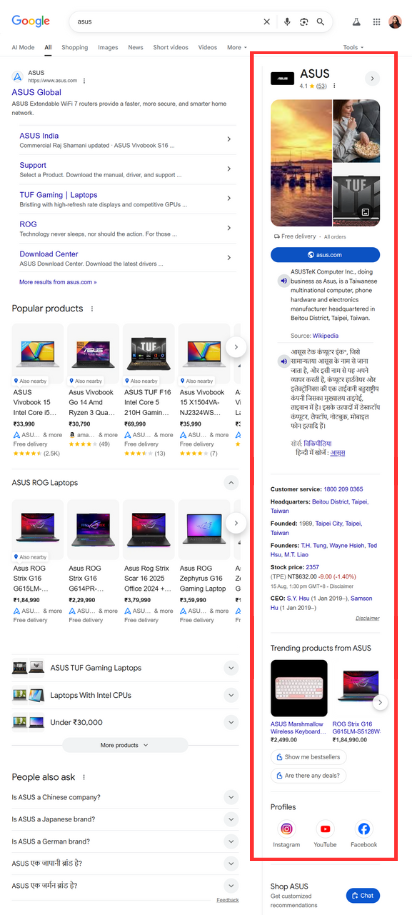The height and width of the screenshot is (915, 412).
Task: Open more options dots beside ASUS rating
Action: (x=334, y=86)
